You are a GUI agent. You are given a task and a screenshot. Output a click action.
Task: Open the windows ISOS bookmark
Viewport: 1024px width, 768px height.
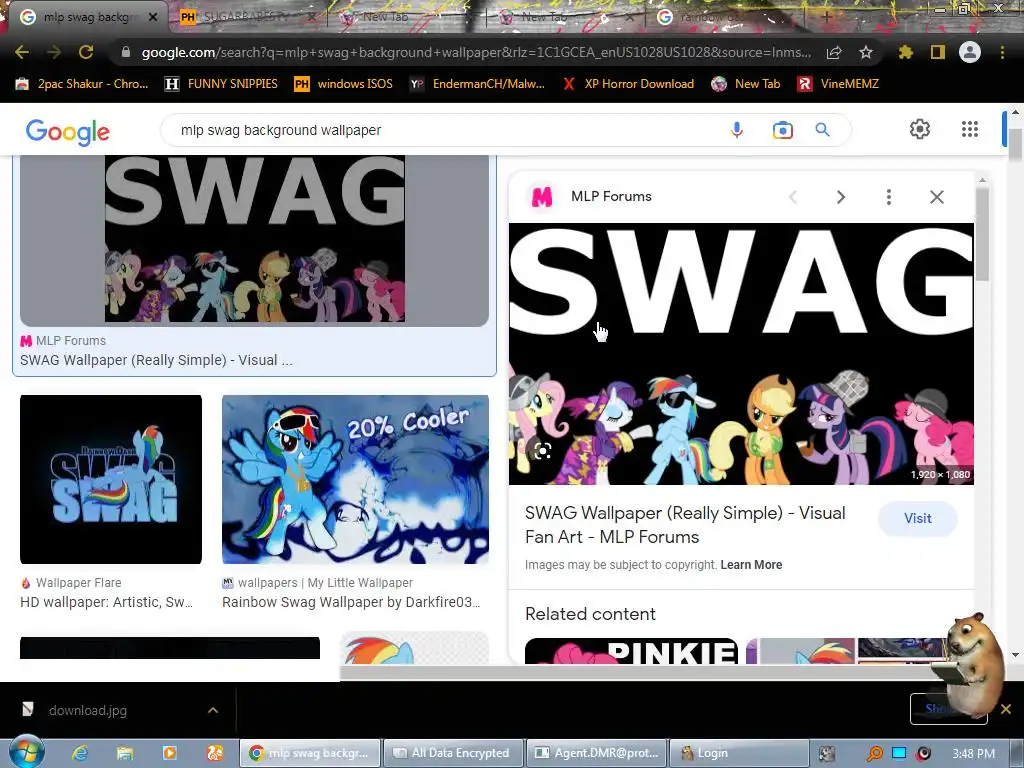point(344,84)
